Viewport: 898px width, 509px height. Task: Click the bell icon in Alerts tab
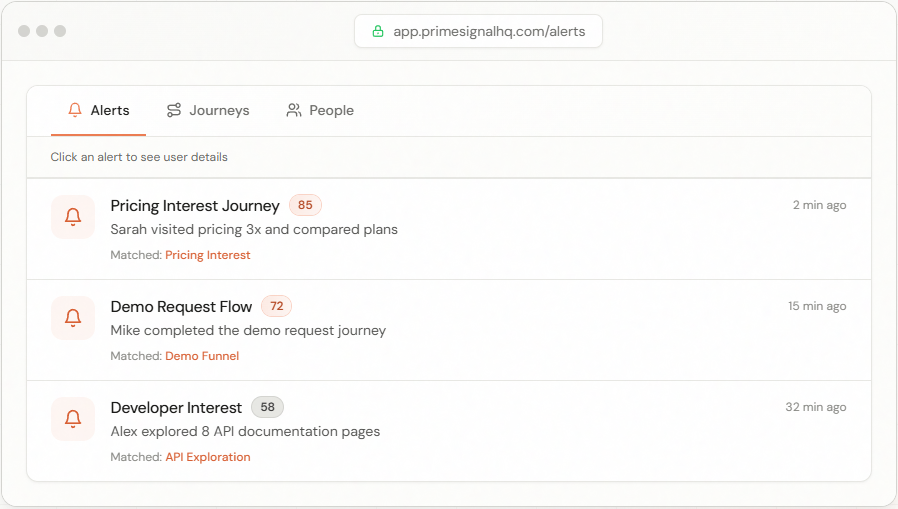75,110
